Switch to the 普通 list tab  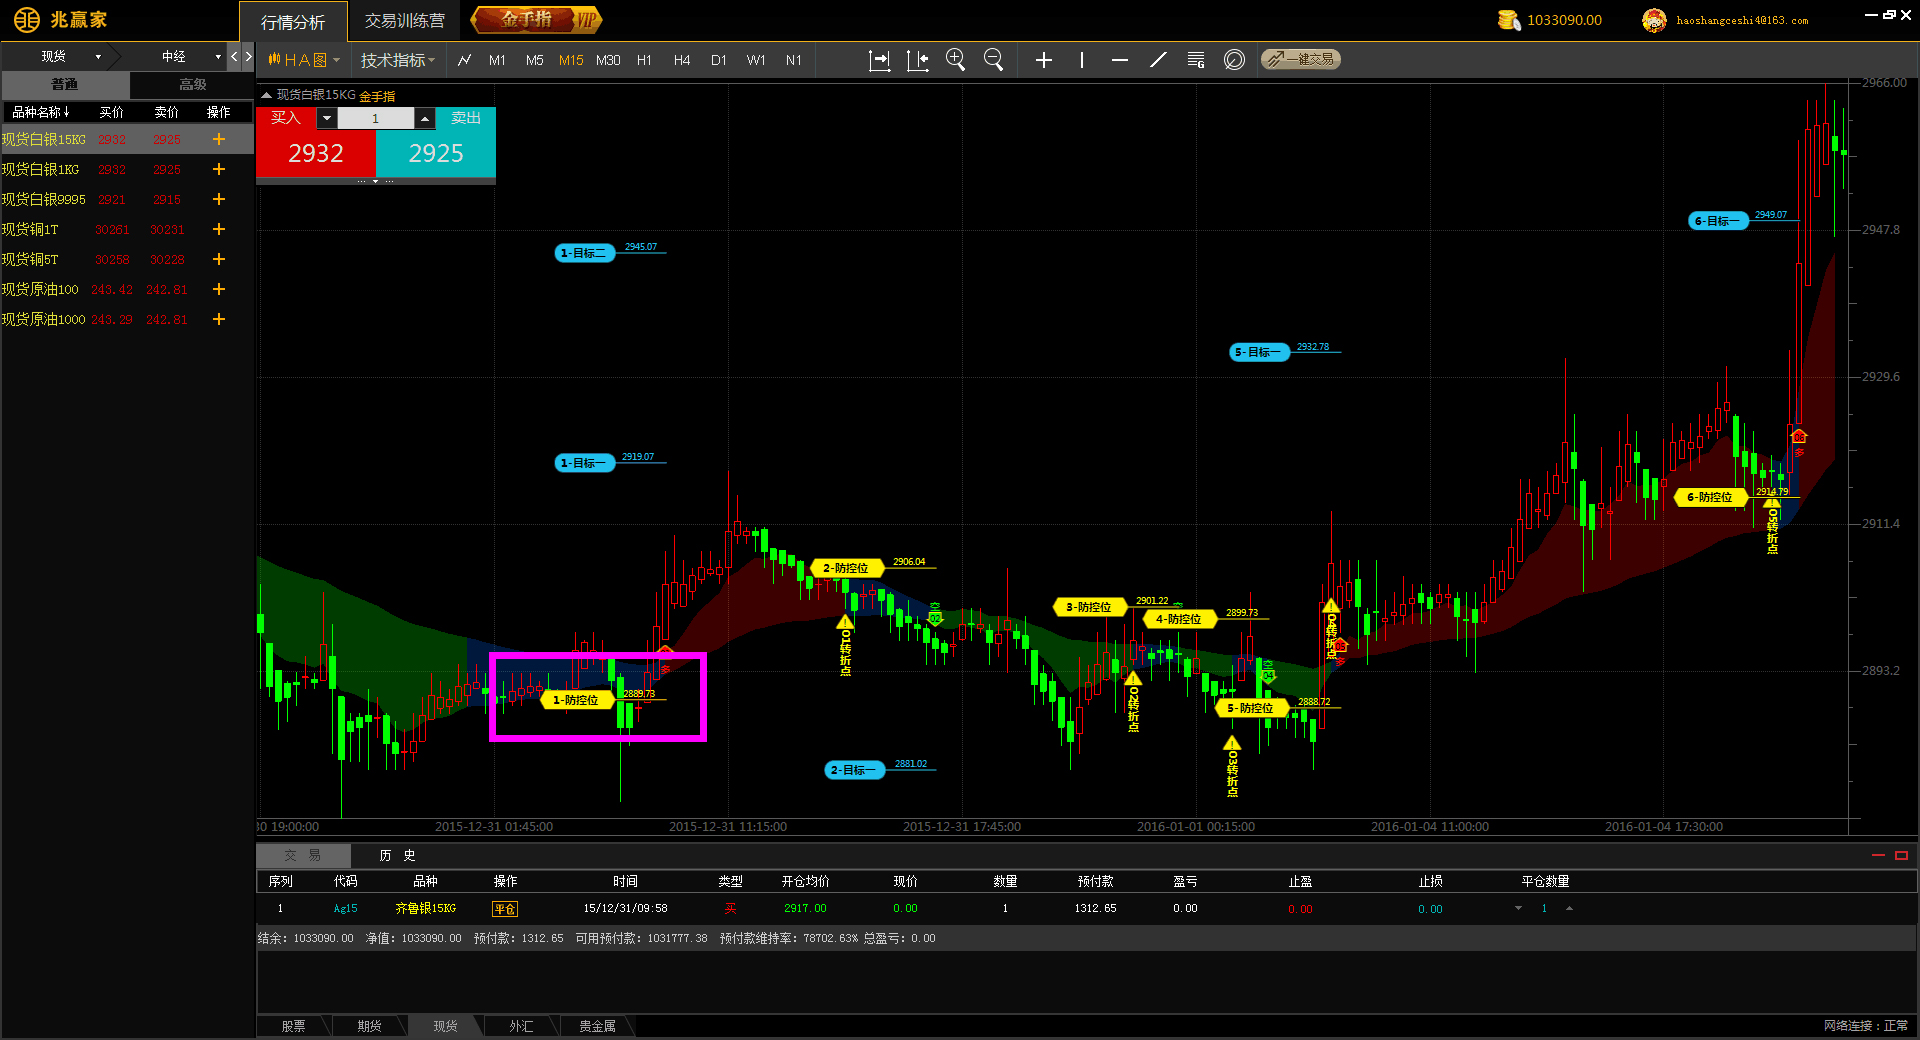(65, 84)
